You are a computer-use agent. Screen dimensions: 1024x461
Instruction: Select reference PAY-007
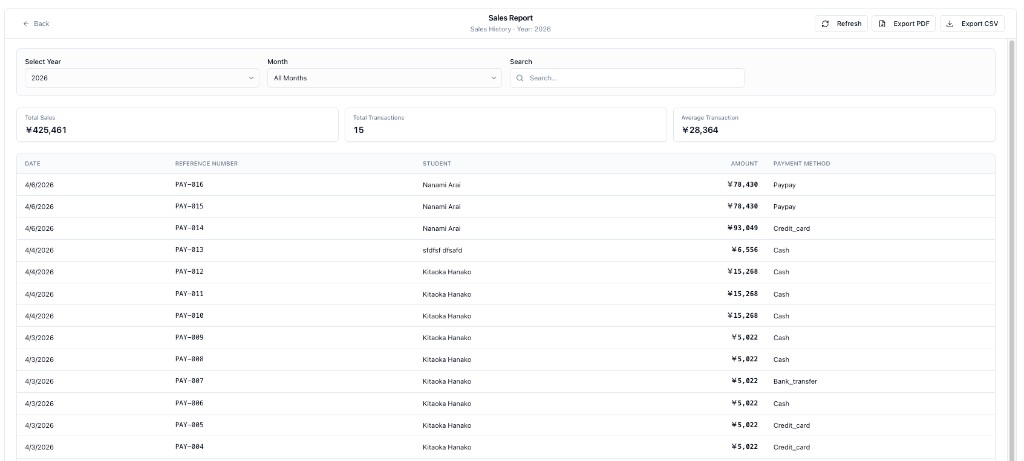tap(189, 381)
